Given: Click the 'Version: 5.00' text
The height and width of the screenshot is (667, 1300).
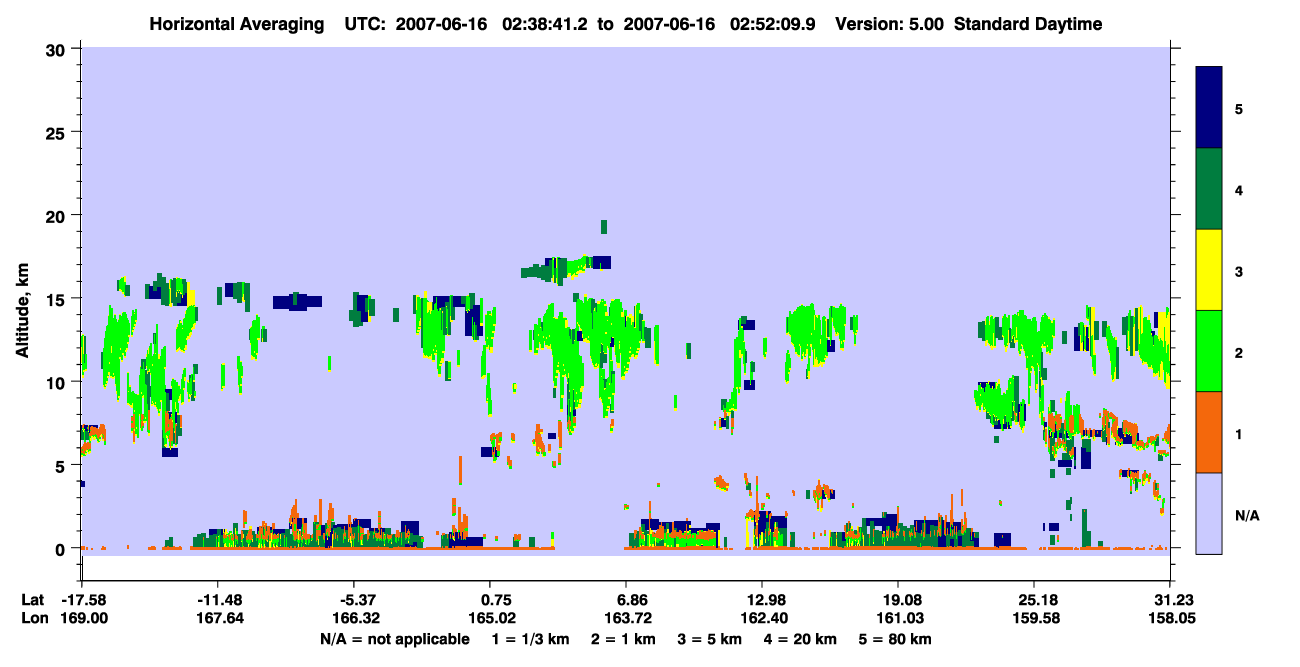Looking at the screenshot, I should pos(888,24).
